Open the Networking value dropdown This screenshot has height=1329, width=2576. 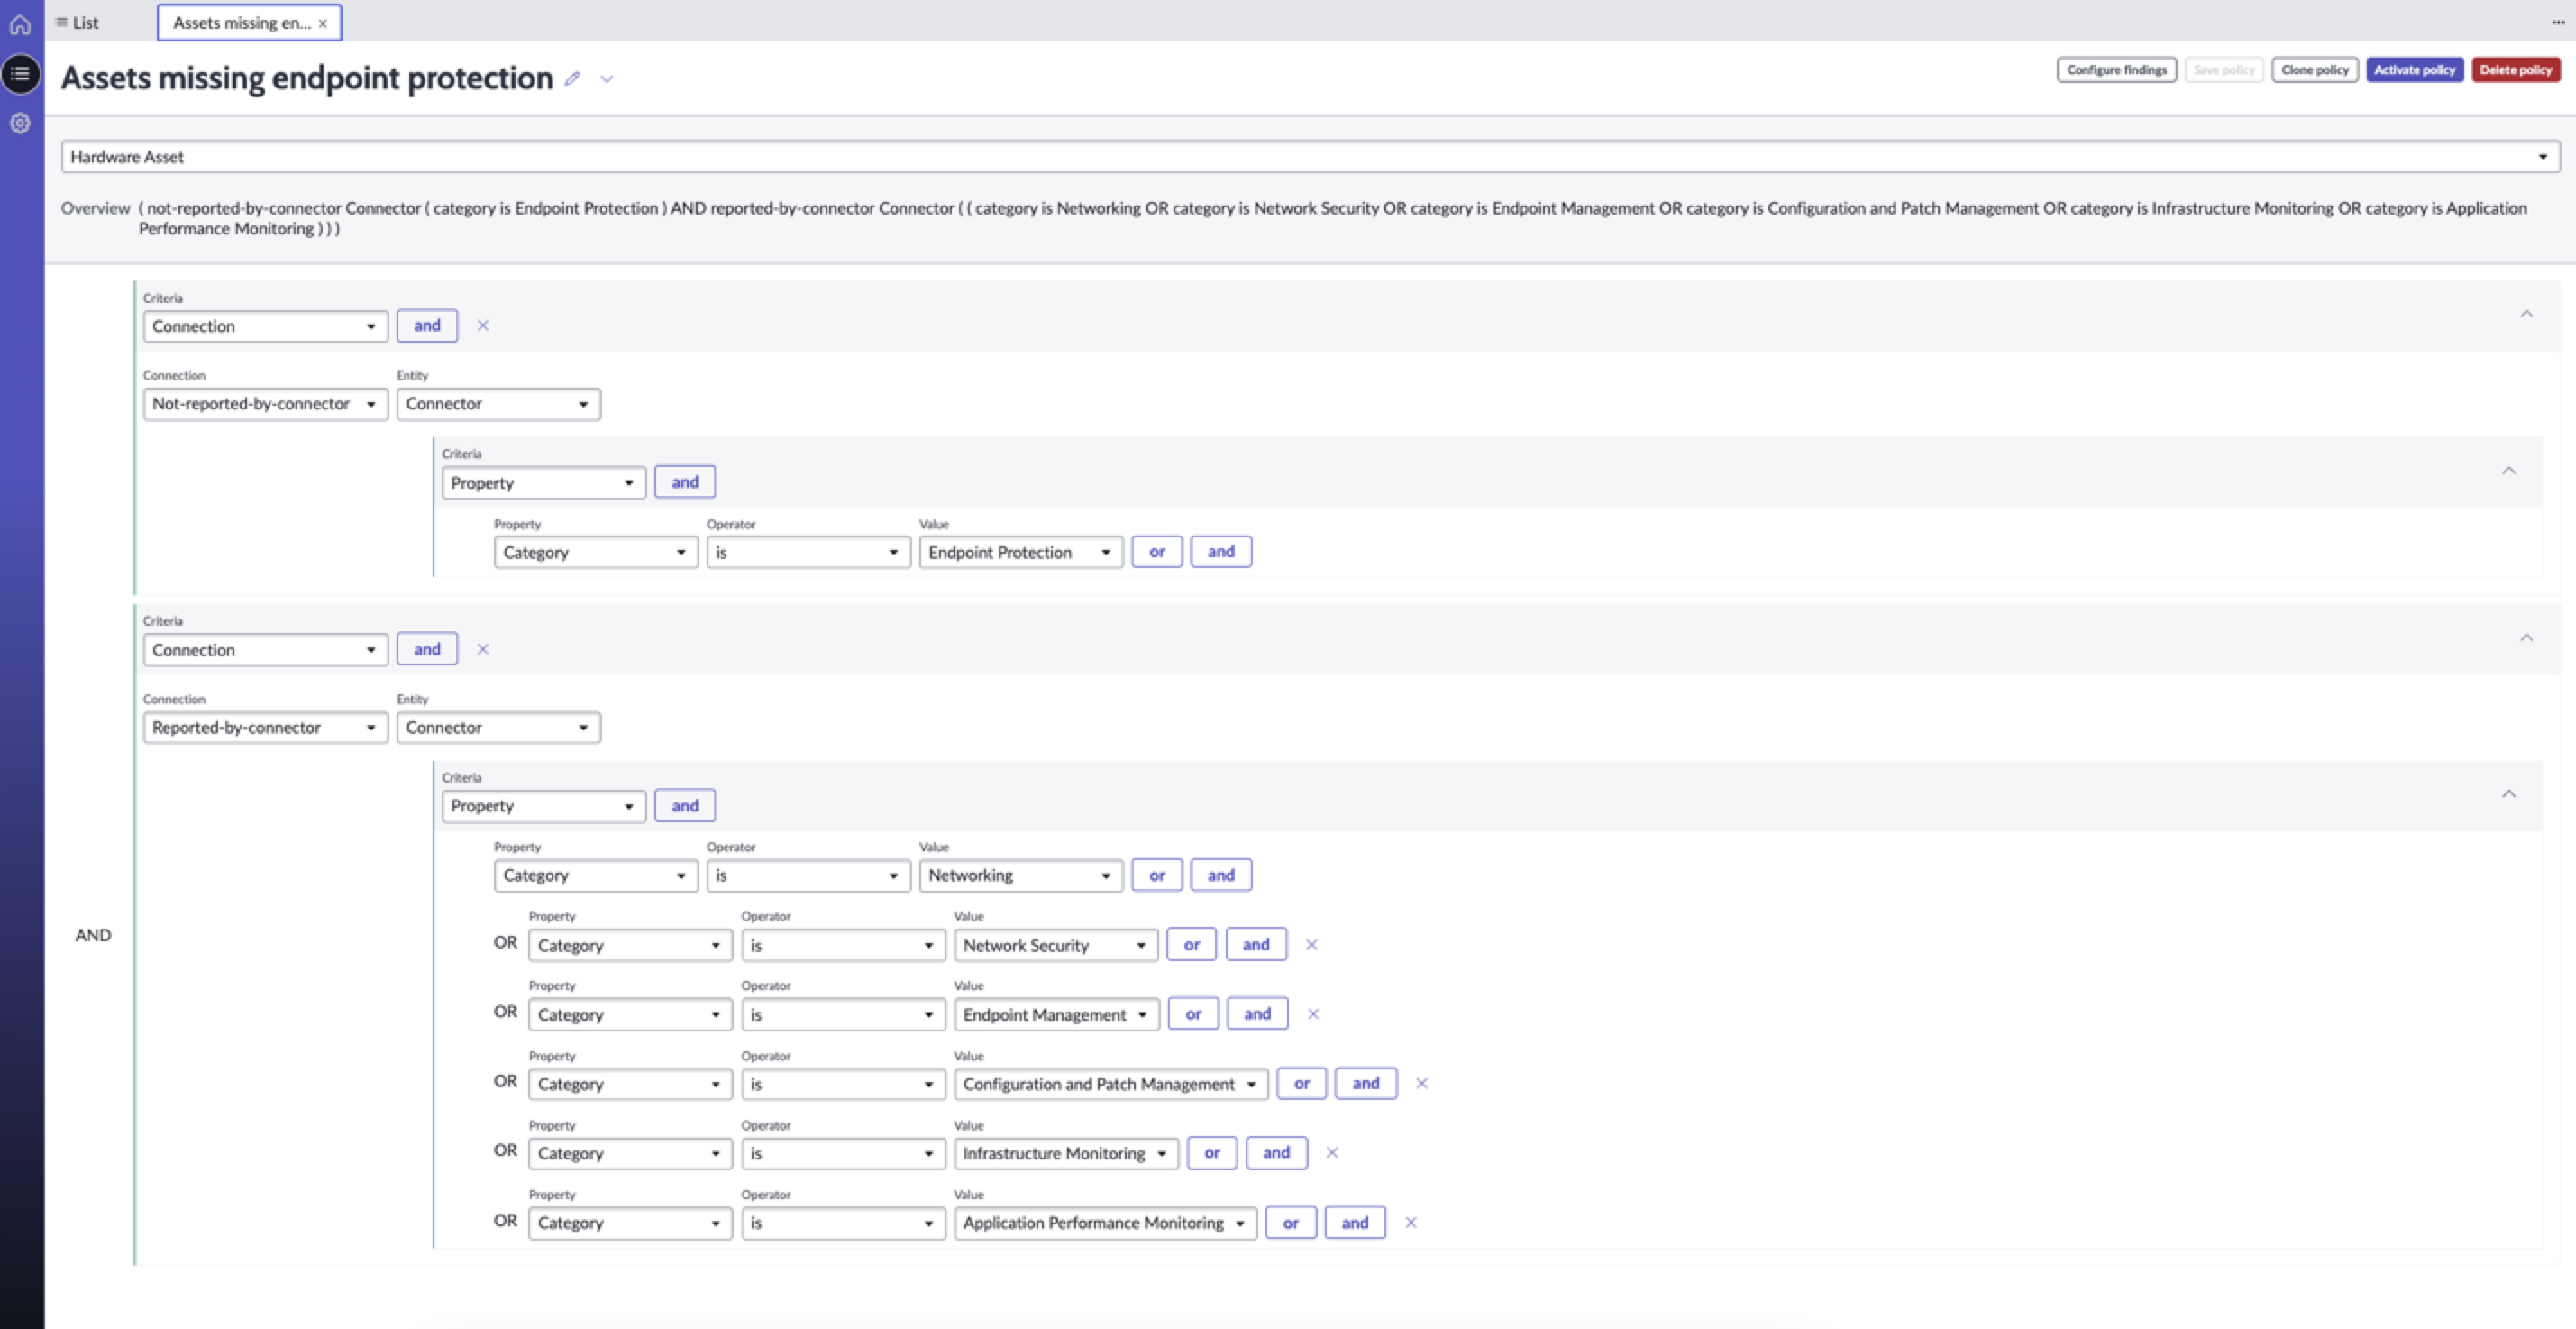pos(1020,876)
